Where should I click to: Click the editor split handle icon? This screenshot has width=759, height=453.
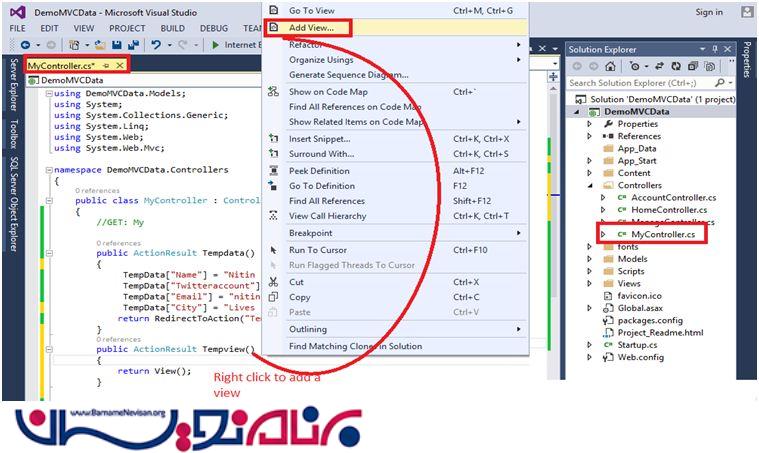[x=553, y=77]
